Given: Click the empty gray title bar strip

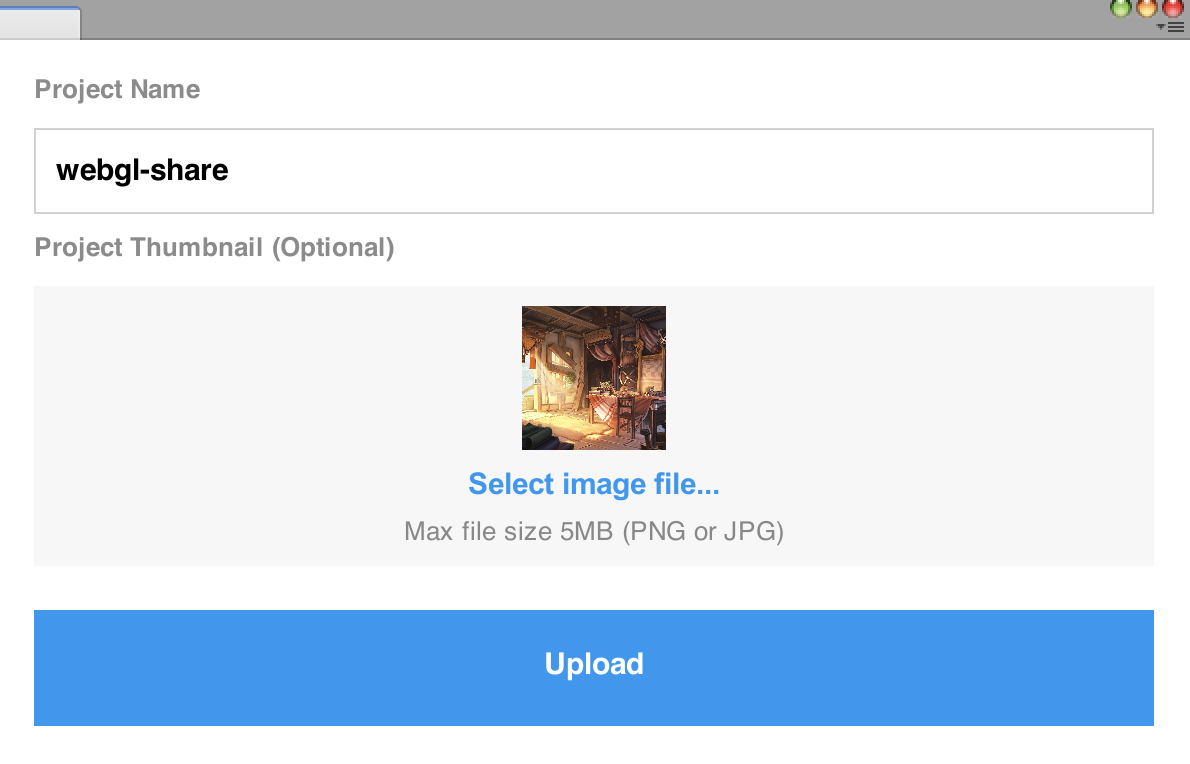Looking at the screenshot, I should click(x=592, y=19).
